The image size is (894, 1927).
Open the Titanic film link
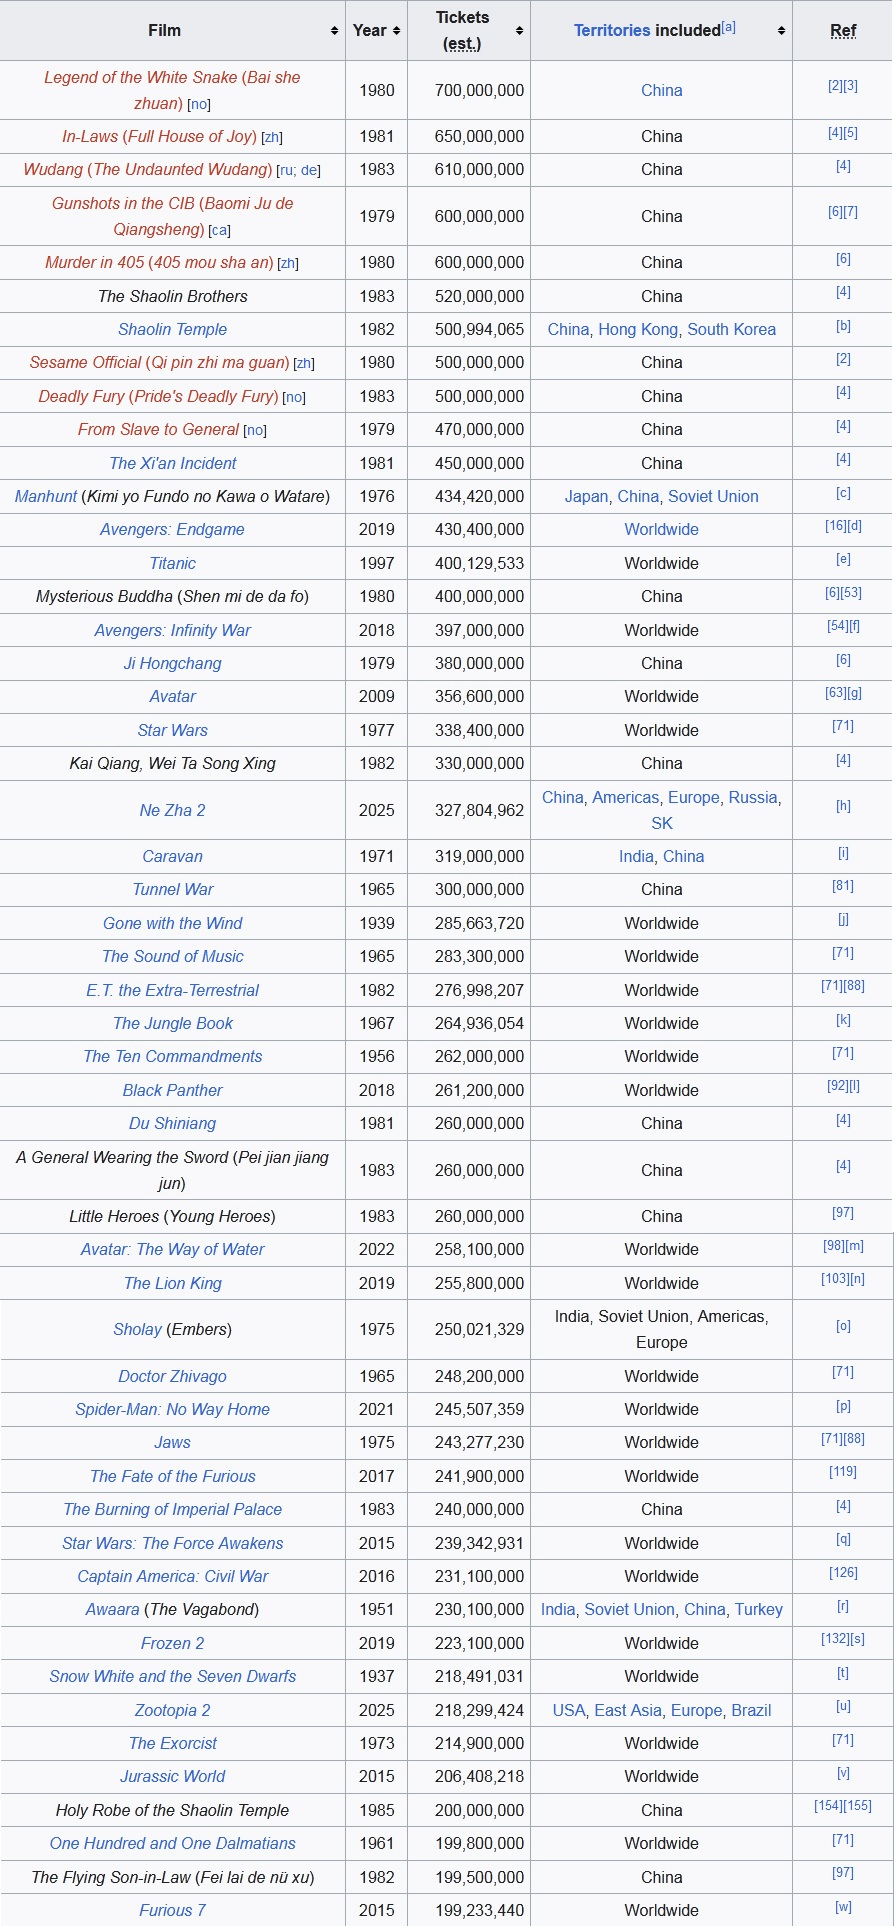[x=172, y=563]
